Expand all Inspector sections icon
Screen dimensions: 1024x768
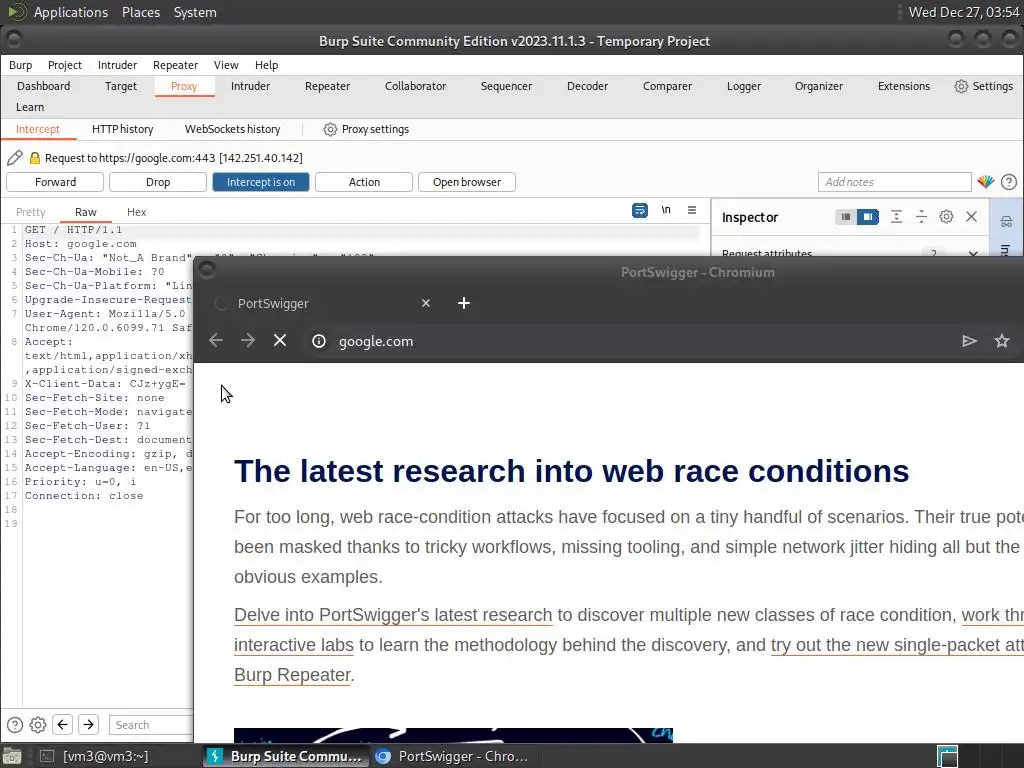(896, 217)
